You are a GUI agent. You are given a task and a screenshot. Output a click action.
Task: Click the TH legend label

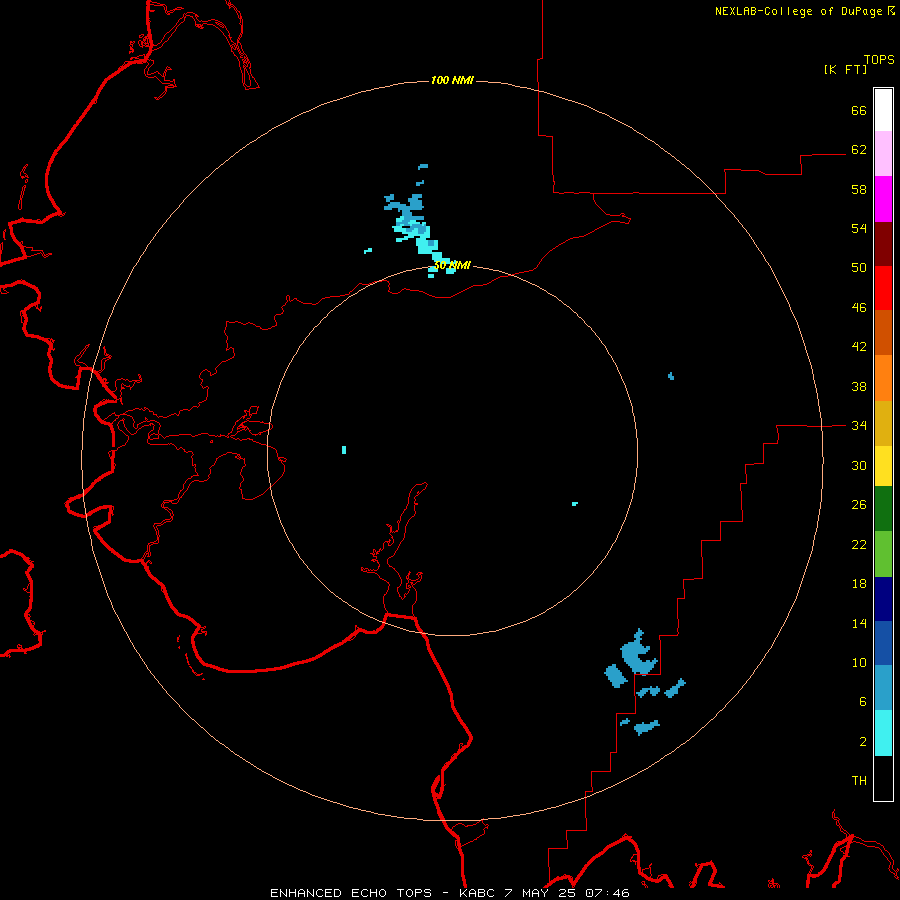click(859, 781)
